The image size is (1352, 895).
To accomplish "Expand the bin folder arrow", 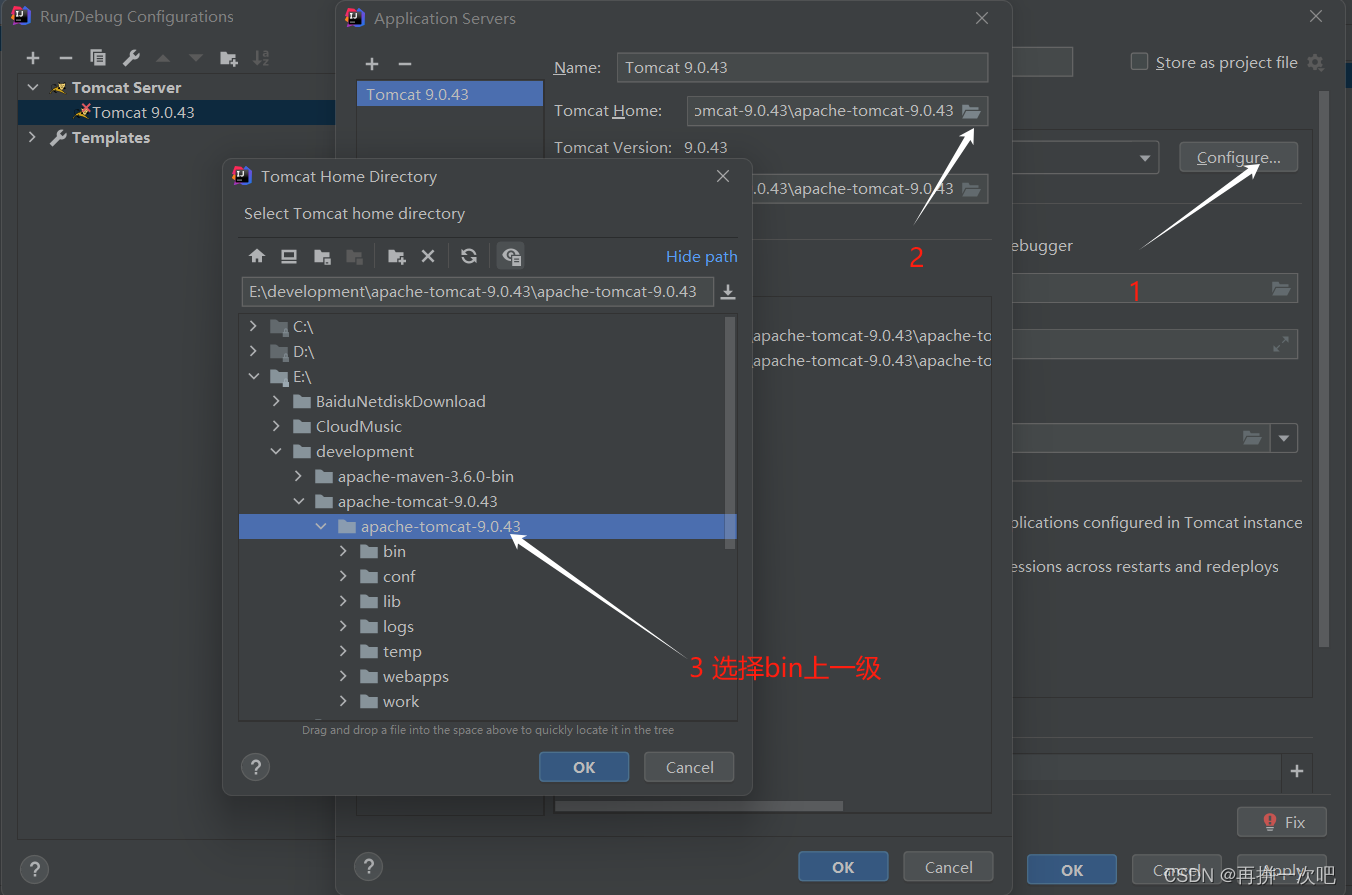I will 343,552.
